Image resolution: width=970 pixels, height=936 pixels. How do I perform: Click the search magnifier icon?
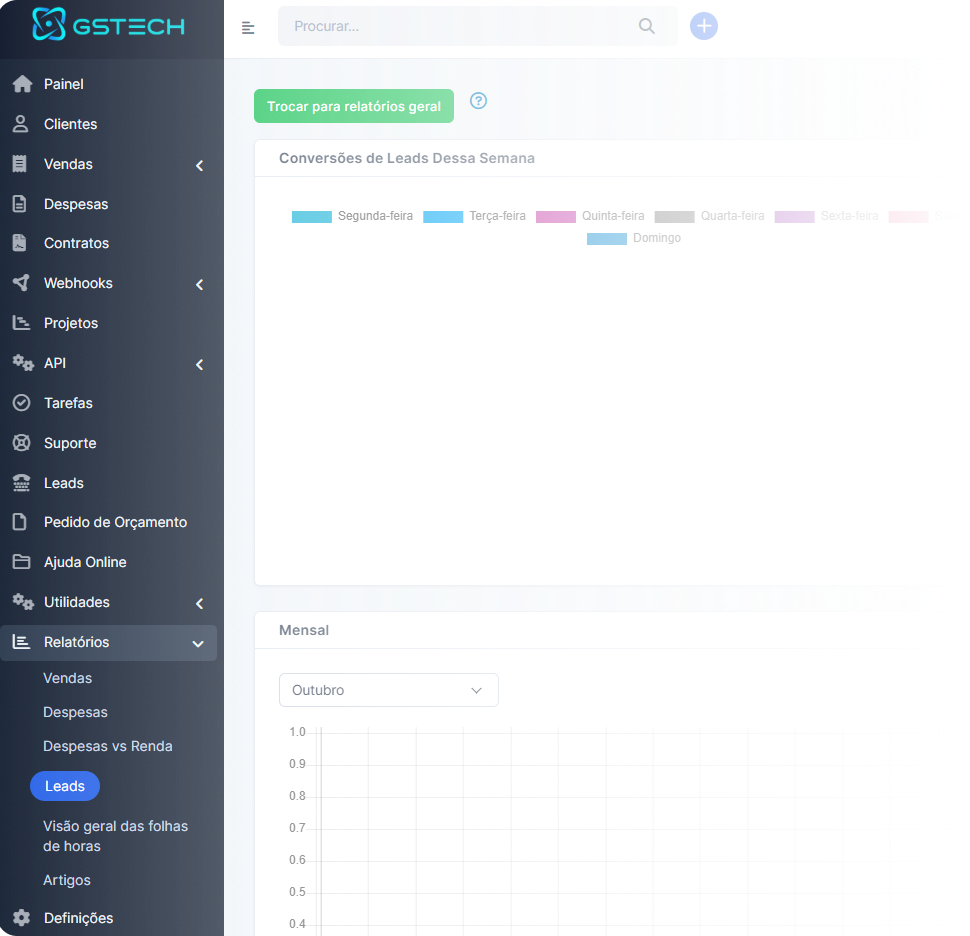point(646,26)
